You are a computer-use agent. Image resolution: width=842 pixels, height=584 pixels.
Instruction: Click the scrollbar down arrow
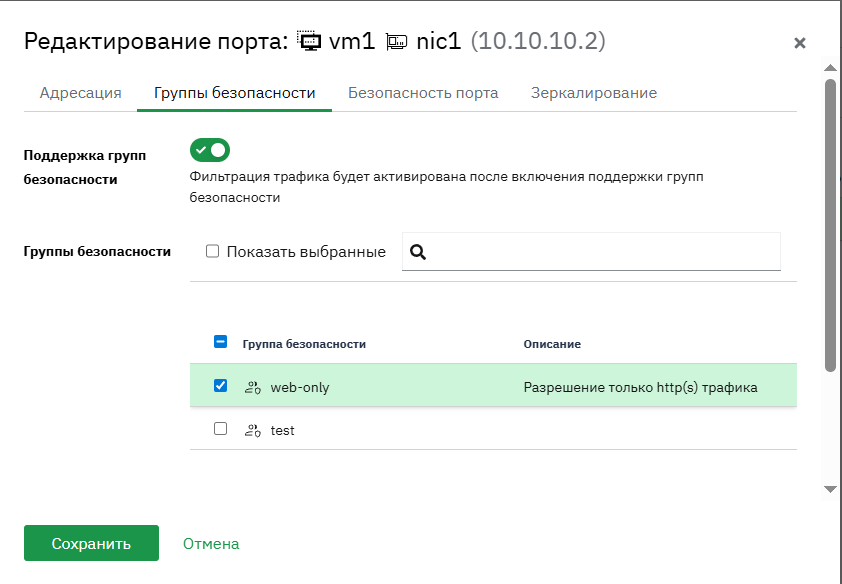[830, 490]
